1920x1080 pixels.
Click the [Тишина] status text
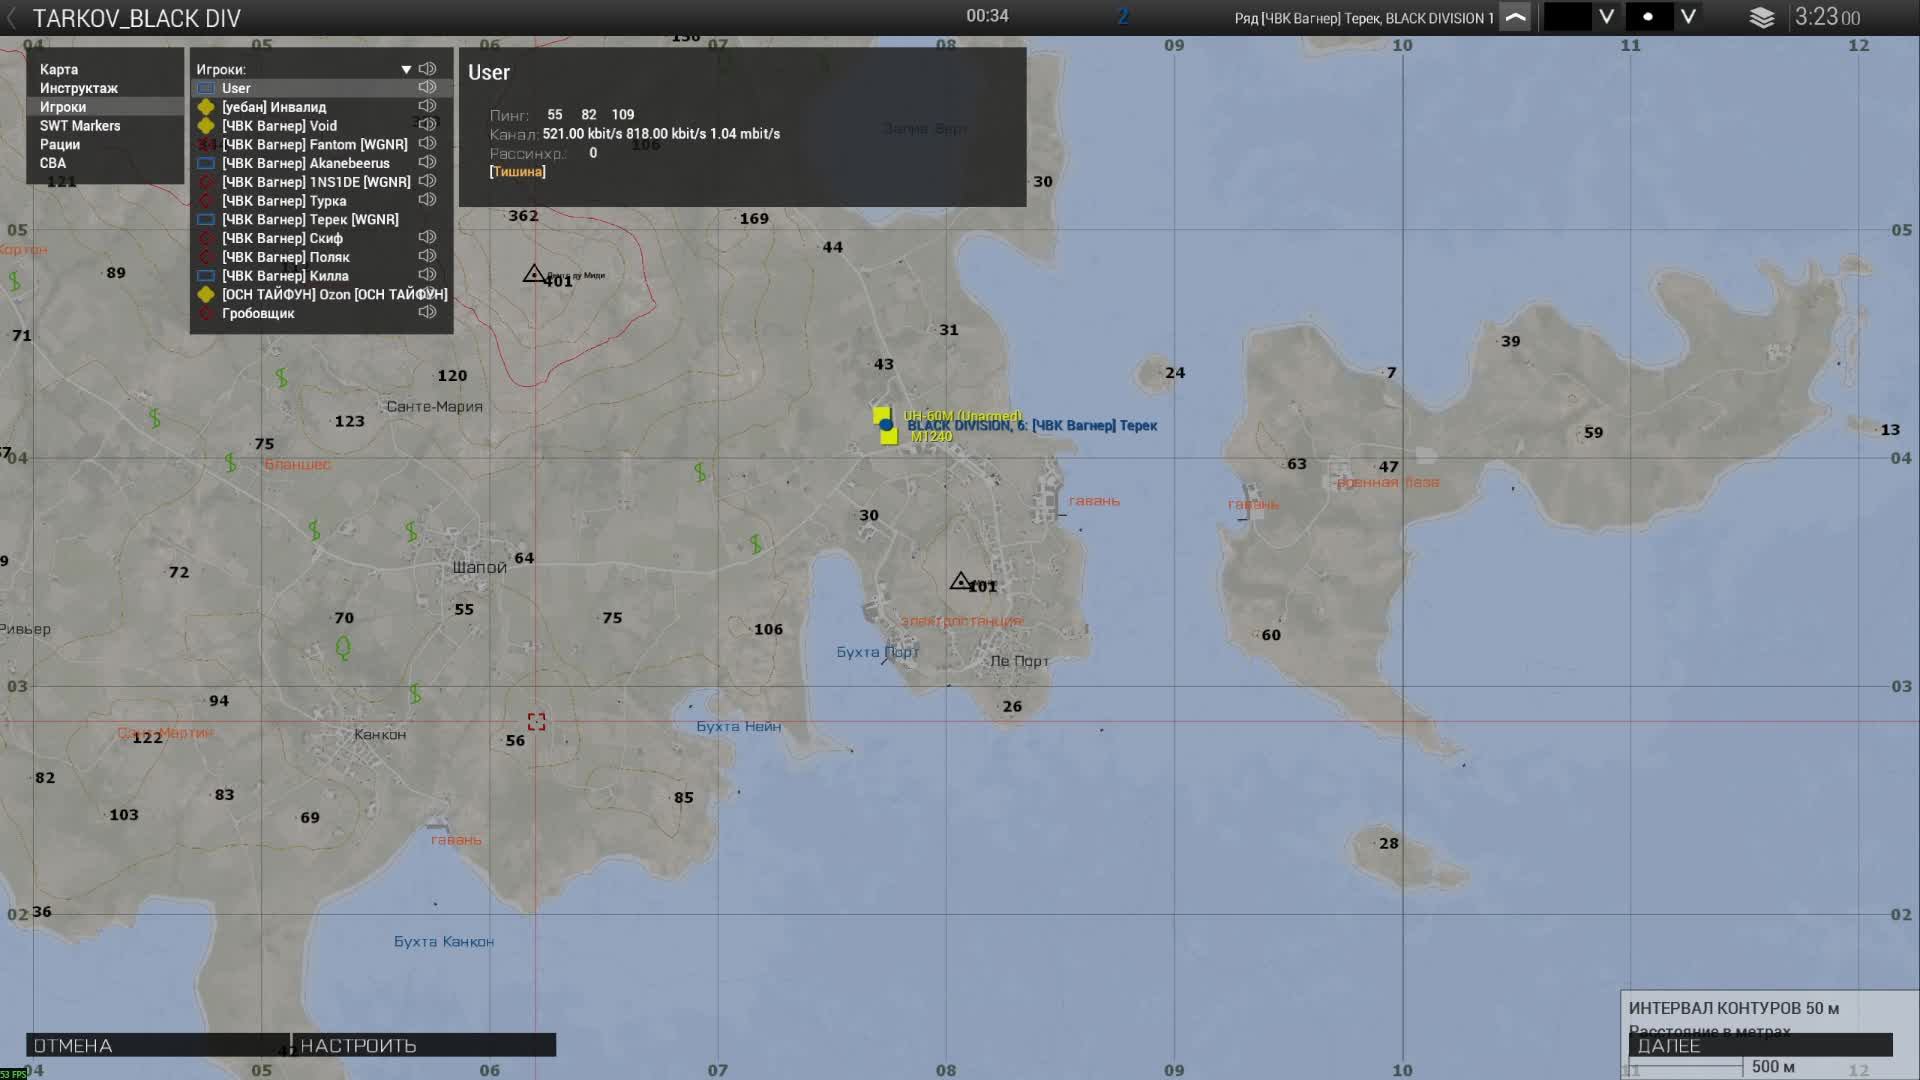tap(517, 171)
